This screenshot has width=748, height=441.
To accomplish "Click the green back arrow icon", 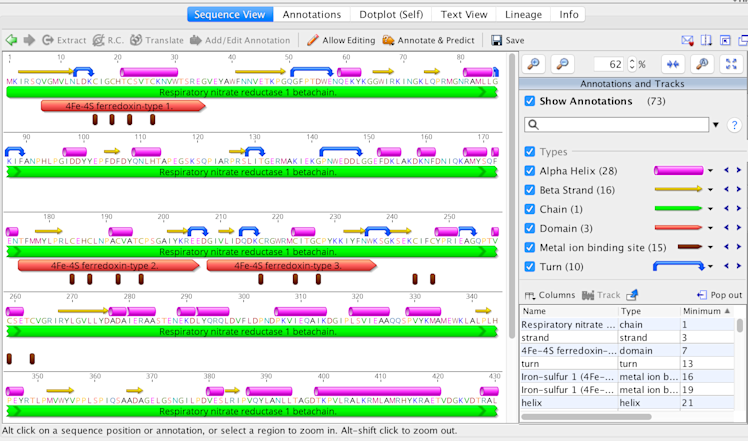I will (x=11, y=40).
